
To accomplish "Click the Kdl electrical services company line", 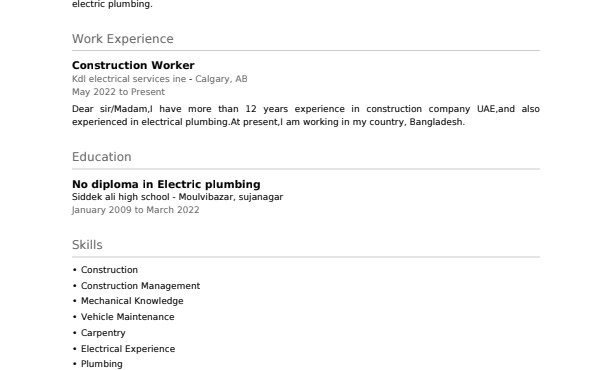I will pos(160,79).
